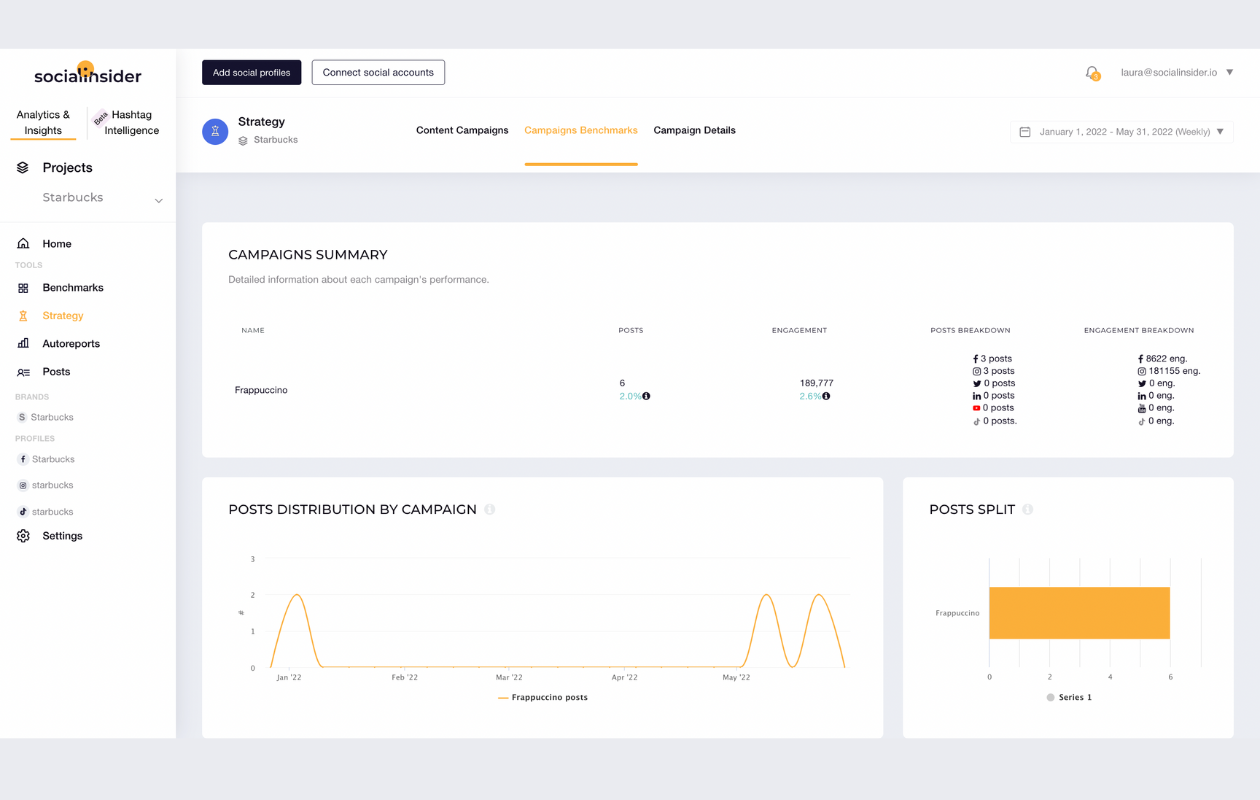Click the Facebook icon beside 3 posts
This screenshot has width=1260, height=800.
(975, 359)
